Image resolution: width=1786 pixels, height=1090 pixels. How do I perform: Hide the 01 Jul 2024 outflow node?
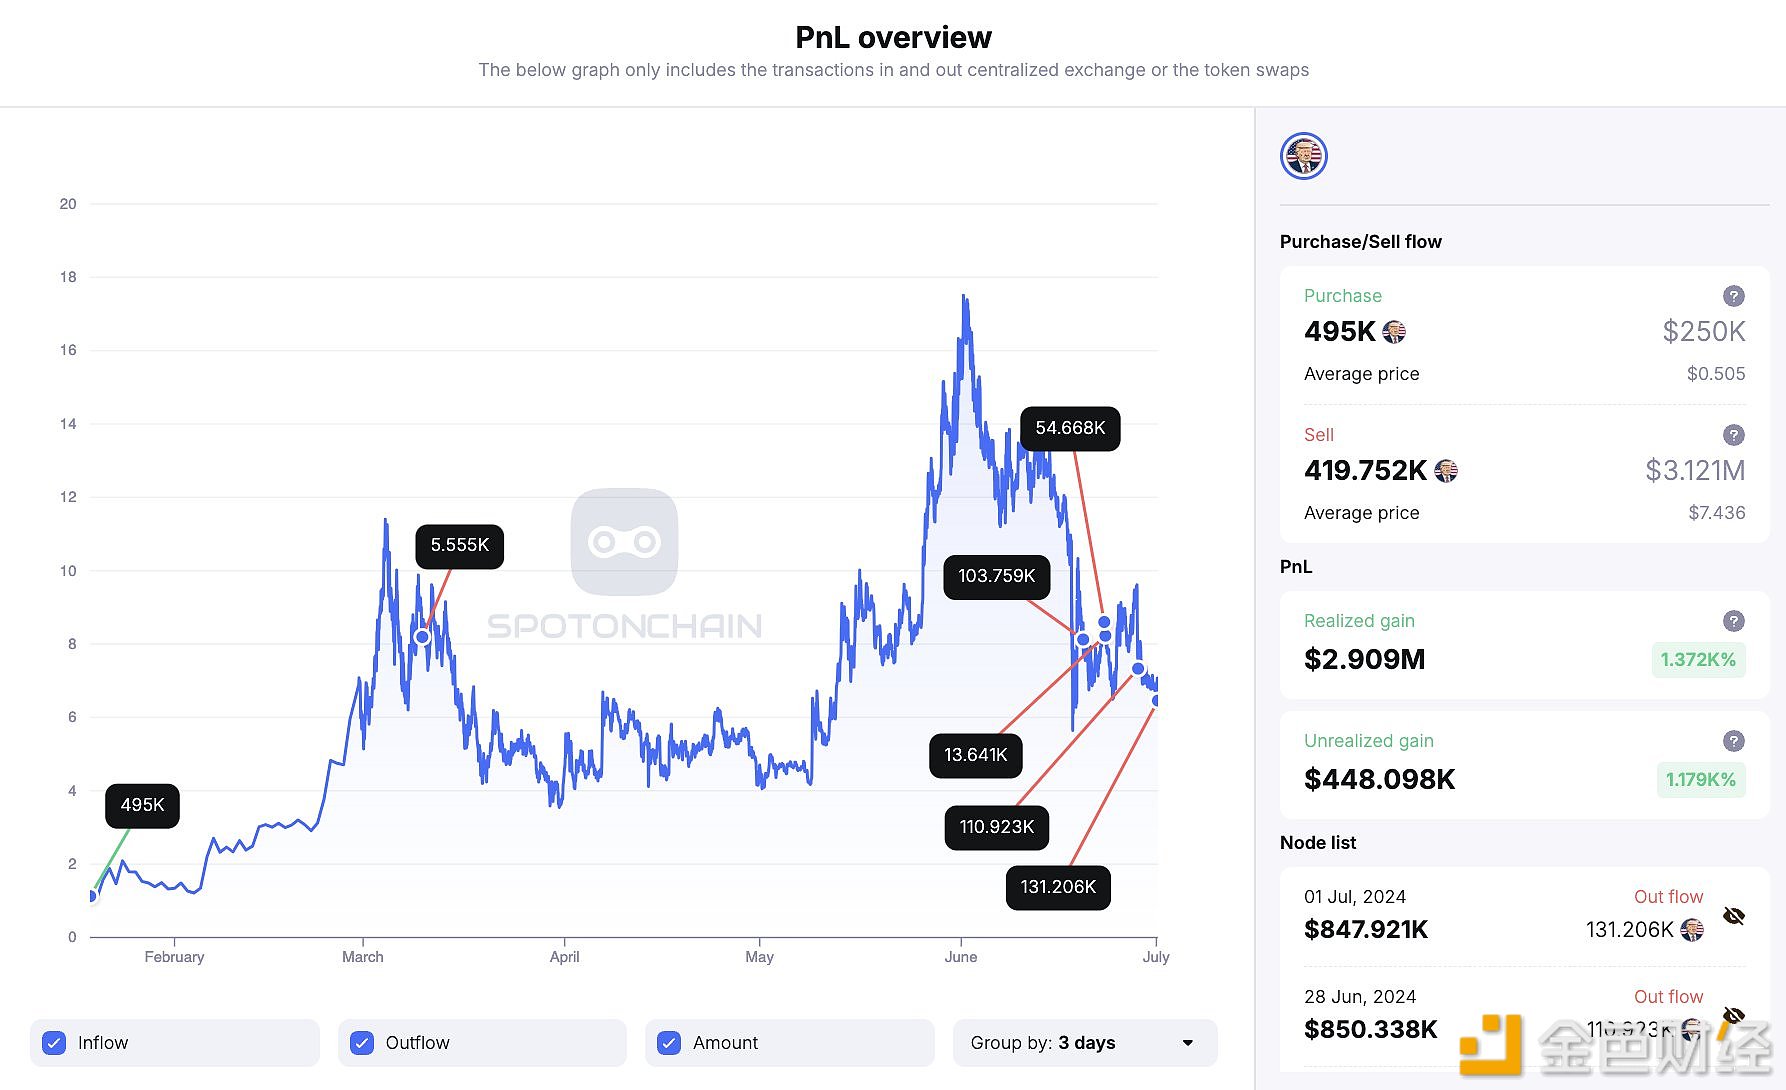click(x=1733, y=916)
